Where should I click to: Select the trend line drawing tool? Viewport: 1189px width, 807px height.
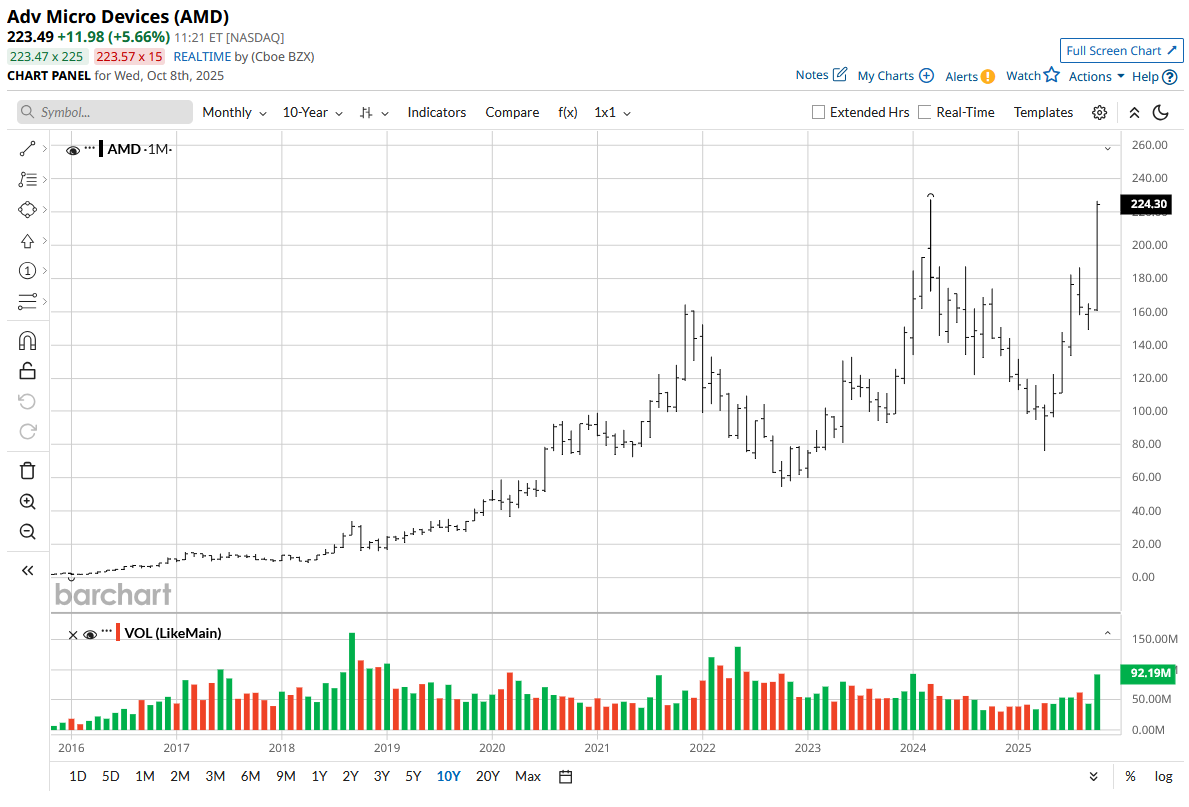27,149
